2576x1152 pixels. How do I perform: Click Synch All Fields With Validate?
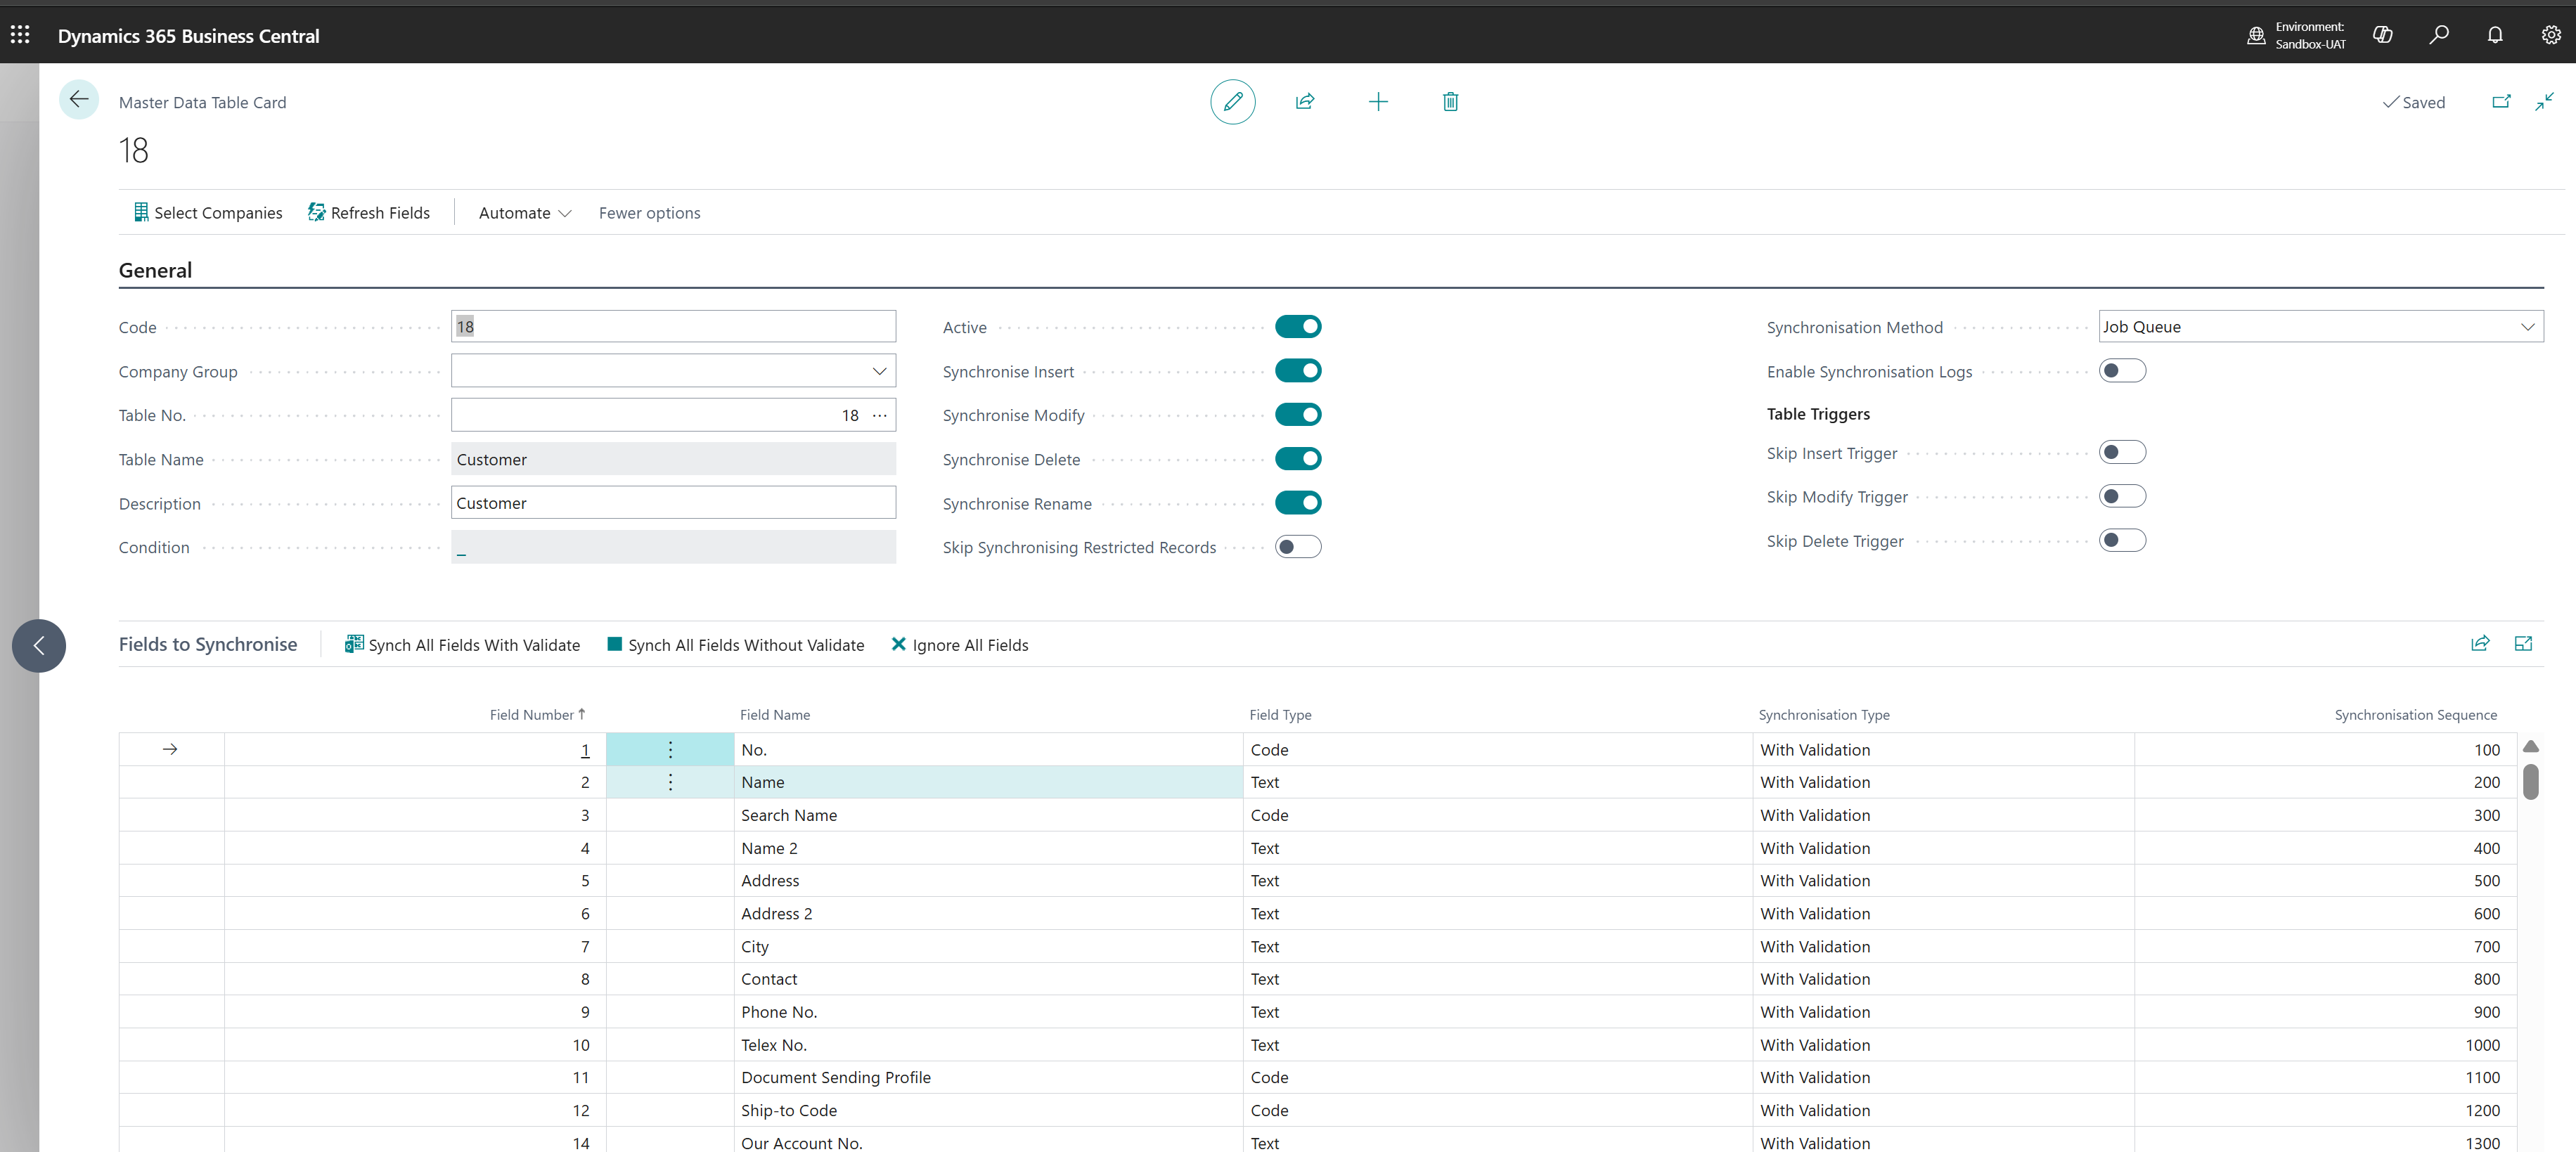tap(462, 645)
